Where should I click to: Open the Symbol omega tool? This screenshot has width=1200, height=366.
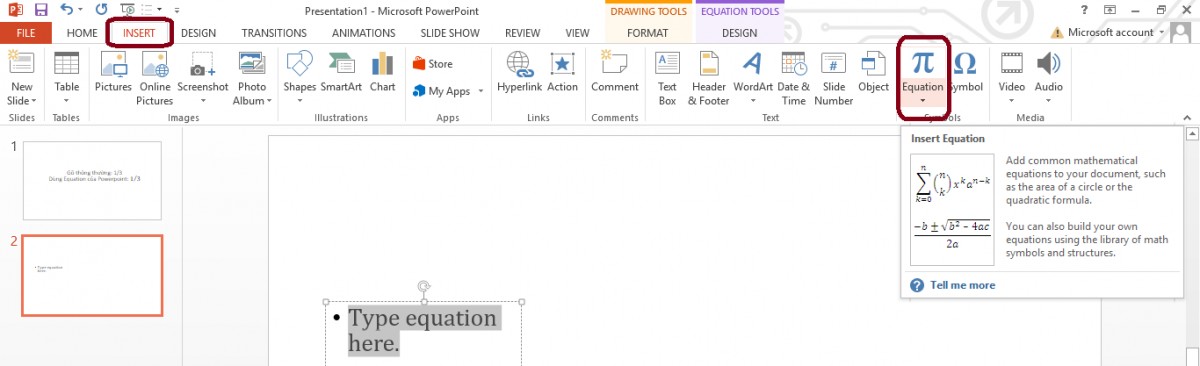coord(965,72)
